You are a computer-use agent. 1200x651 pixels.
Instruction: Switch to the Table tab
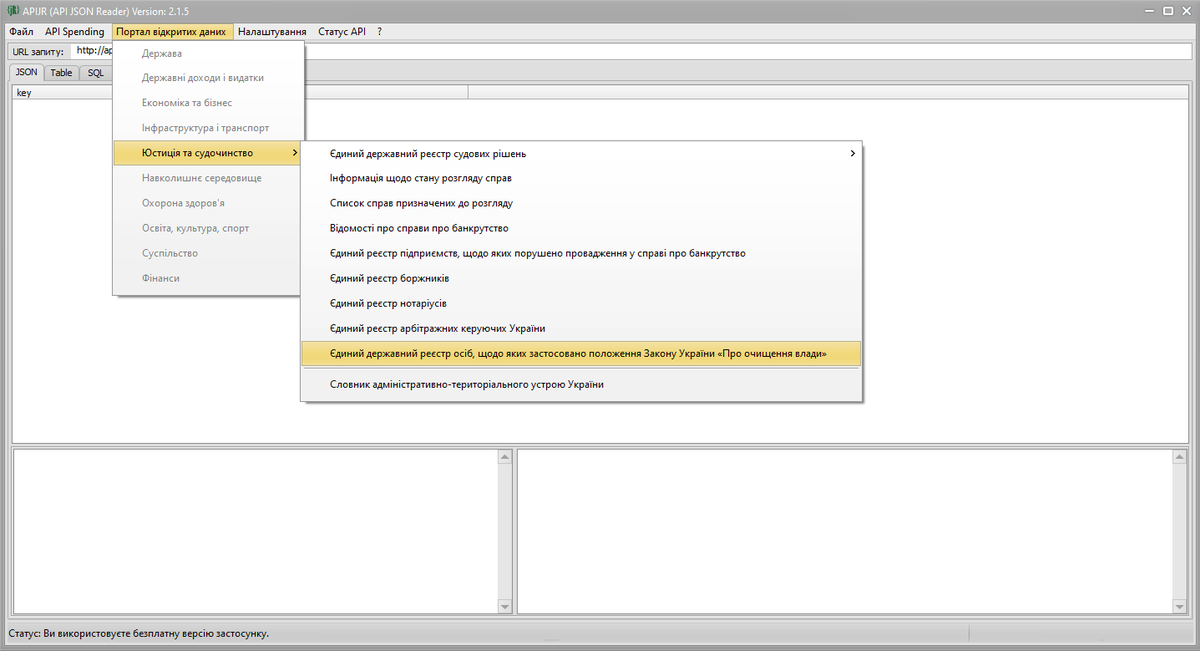pyautogui.click(x=62, y=73)
